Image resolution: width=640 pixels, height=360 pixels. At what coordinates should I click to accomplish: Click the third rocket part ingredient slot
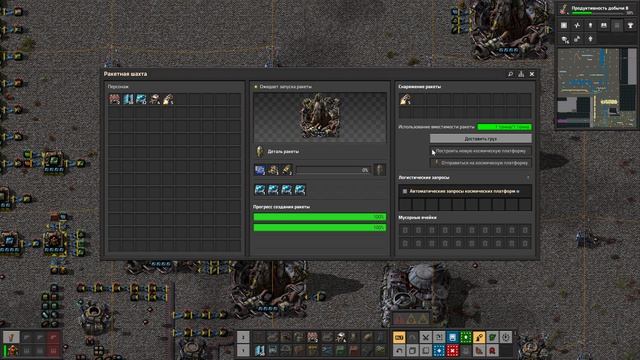point(287,170)
